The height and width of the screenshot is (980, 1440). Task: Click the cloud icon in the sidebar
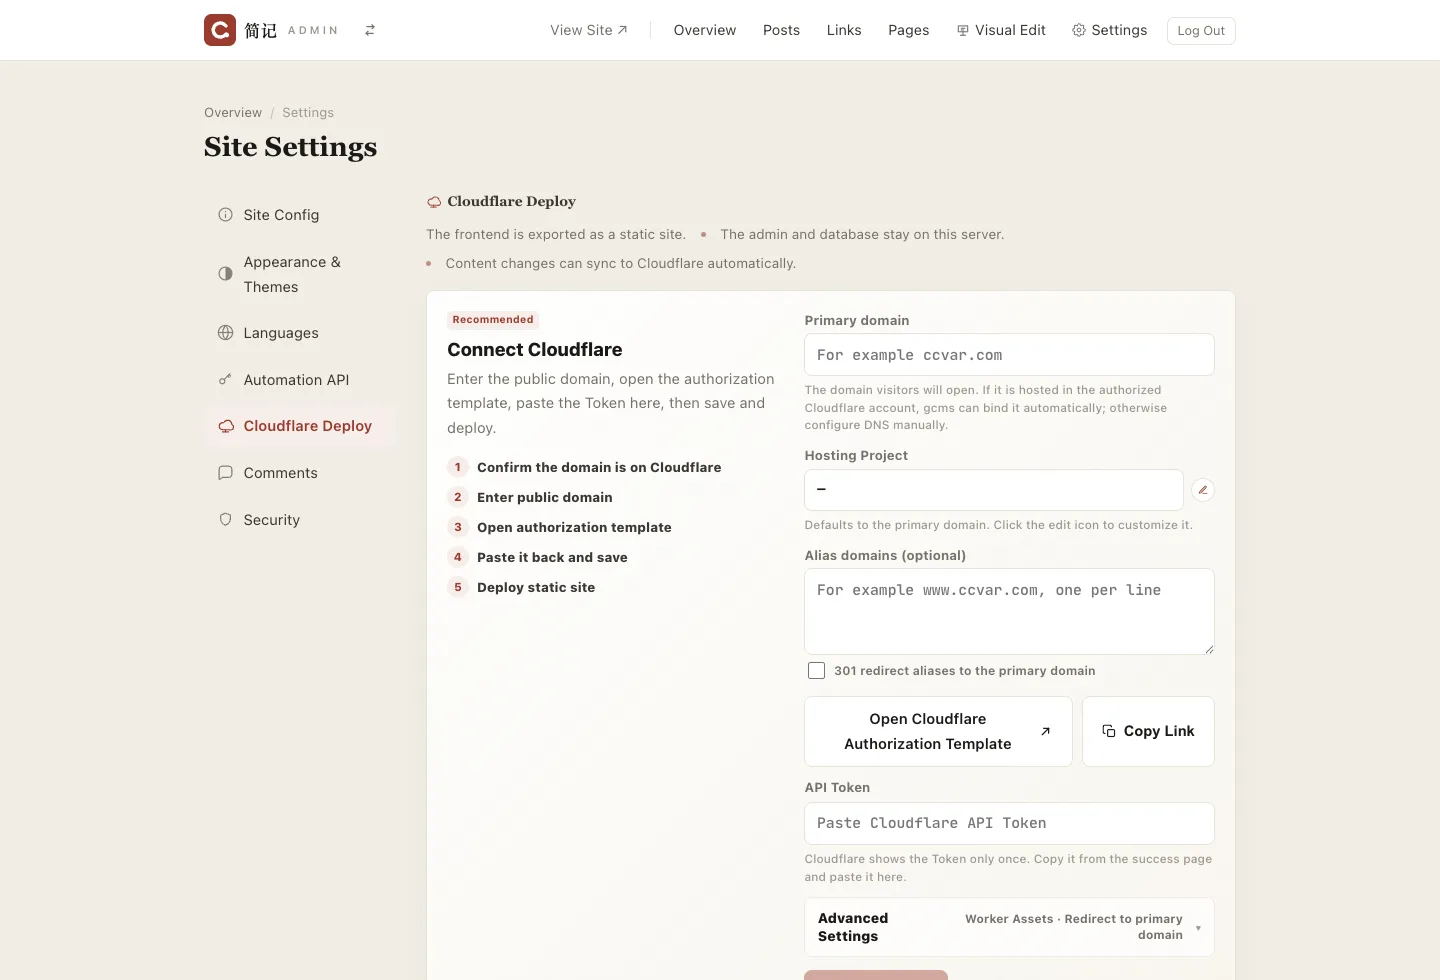click(226, 426)
